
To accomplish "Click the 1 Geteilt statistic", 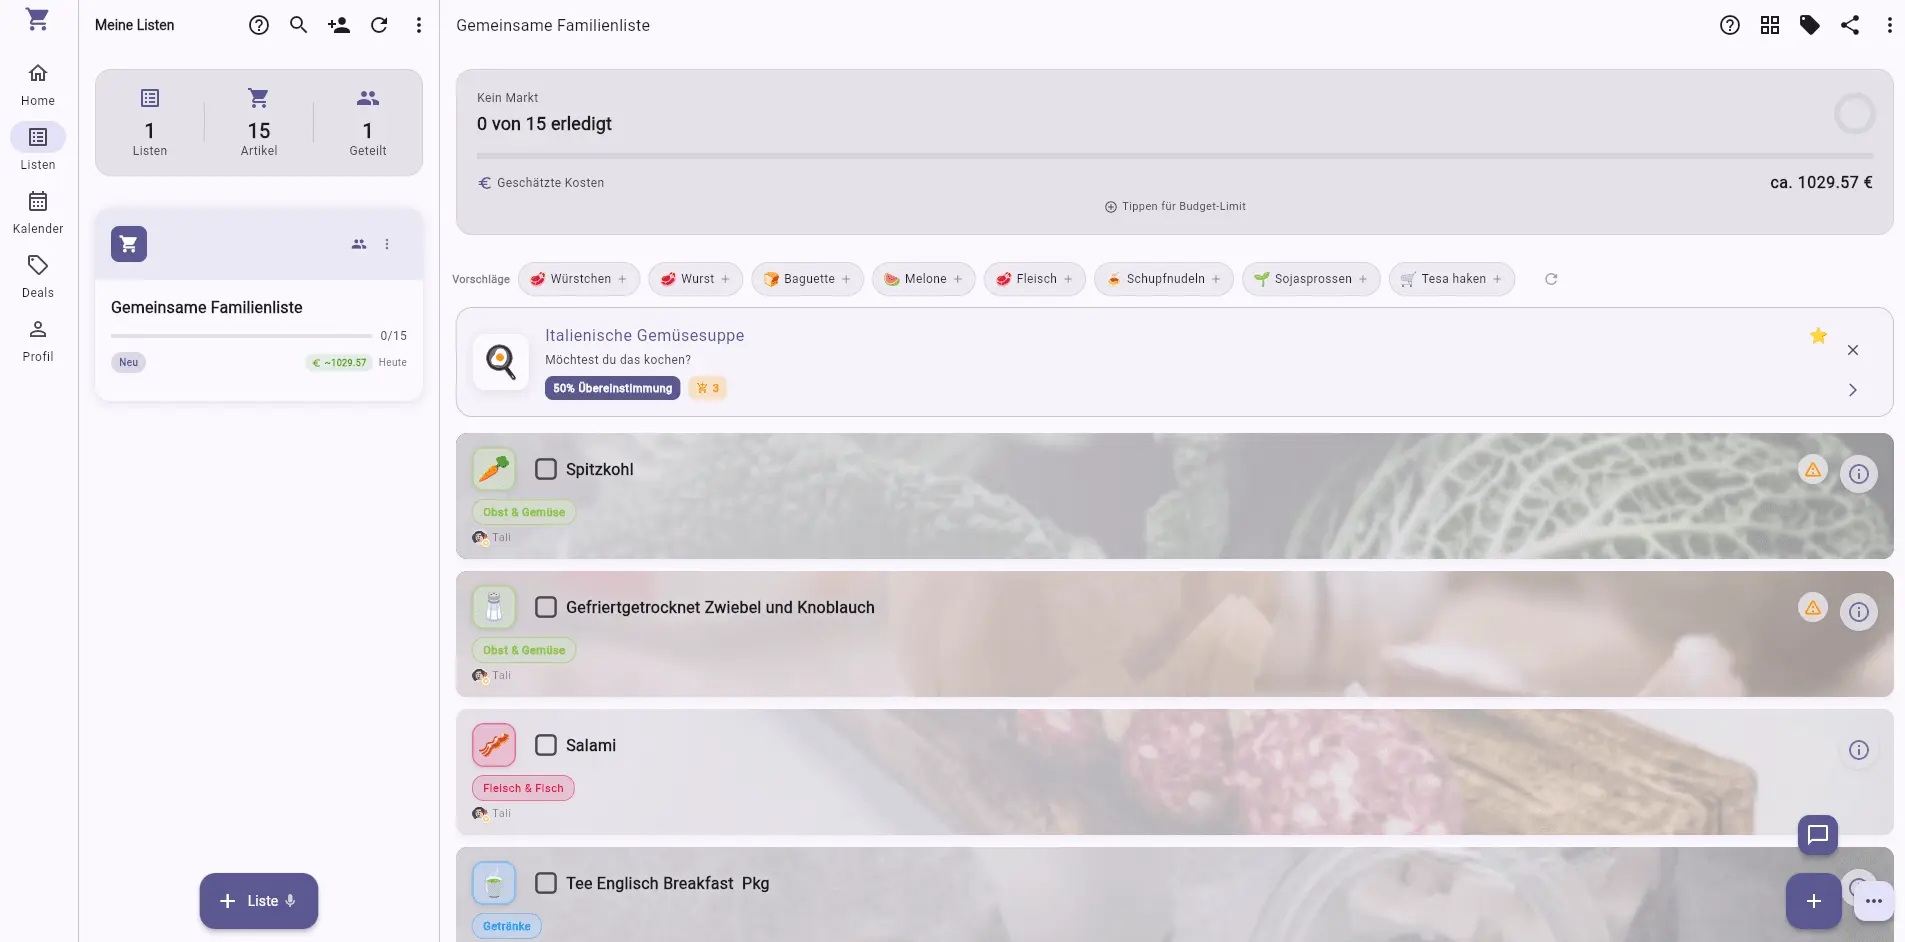I will pyautogui.click(x=368, y=123).
